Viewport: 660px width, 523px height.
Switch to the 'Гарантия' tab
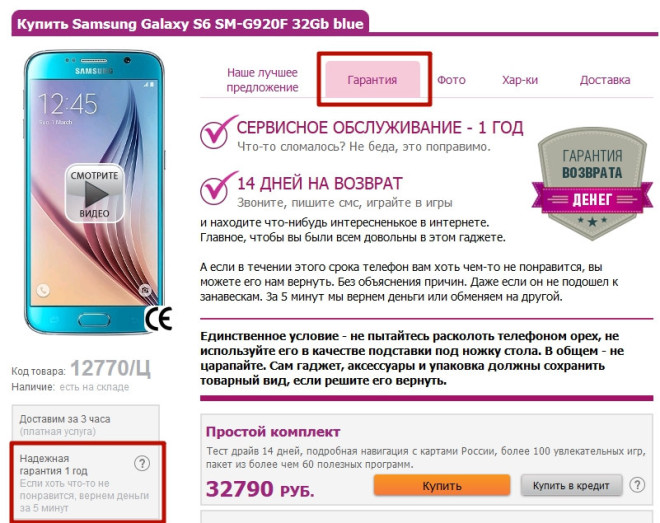pos(373,80)
